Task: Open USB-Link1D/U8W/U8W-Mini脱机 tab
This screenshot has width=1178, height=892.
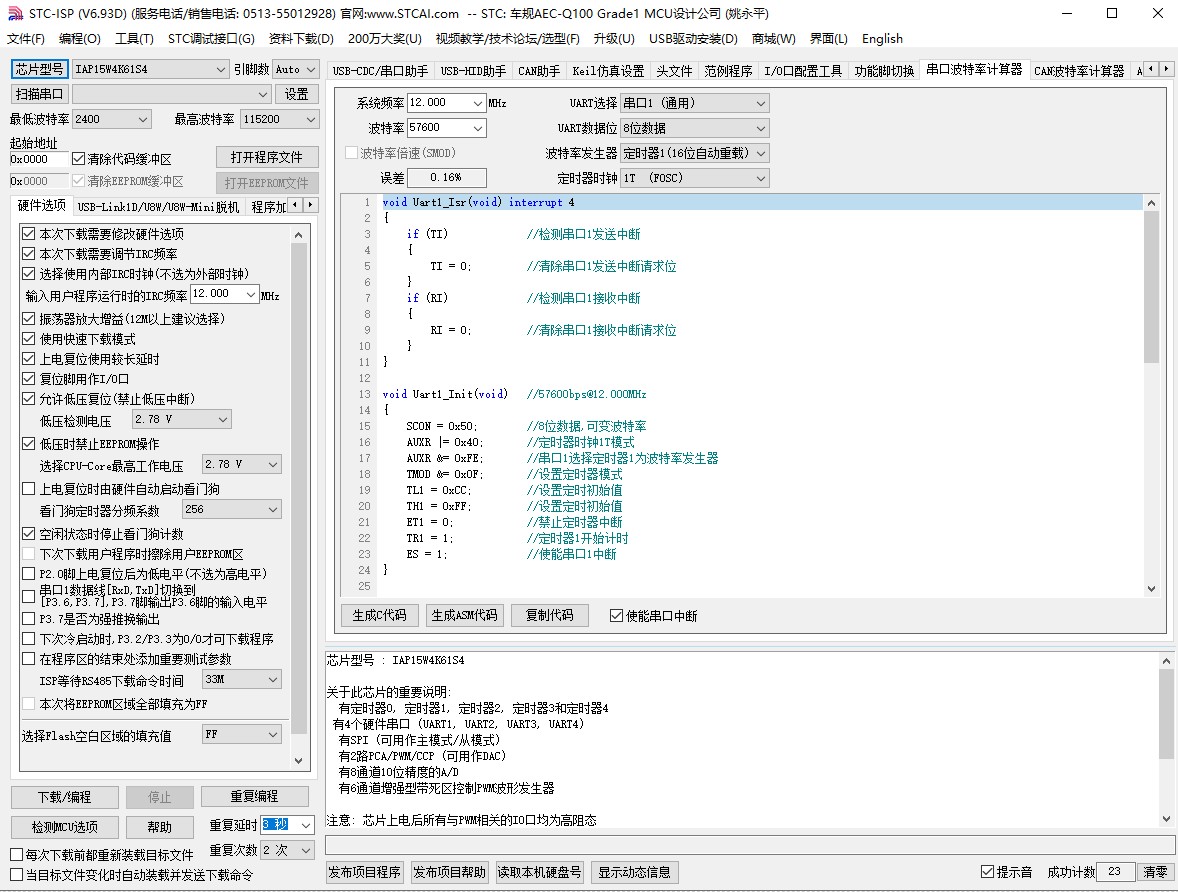Action: pyautogui.click(x=159, y=207)
